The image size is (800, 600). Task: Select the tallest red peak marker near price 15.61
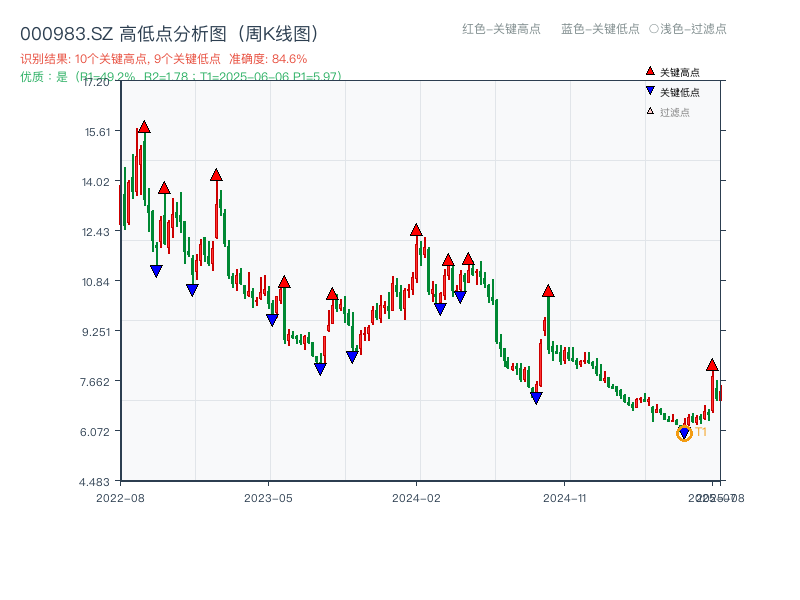click(x=144, y=127)
